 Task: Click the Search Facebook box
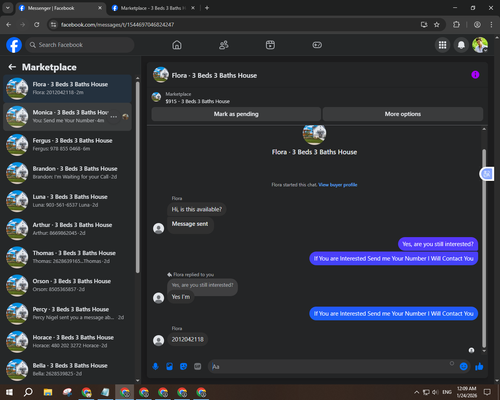point(80,45)
